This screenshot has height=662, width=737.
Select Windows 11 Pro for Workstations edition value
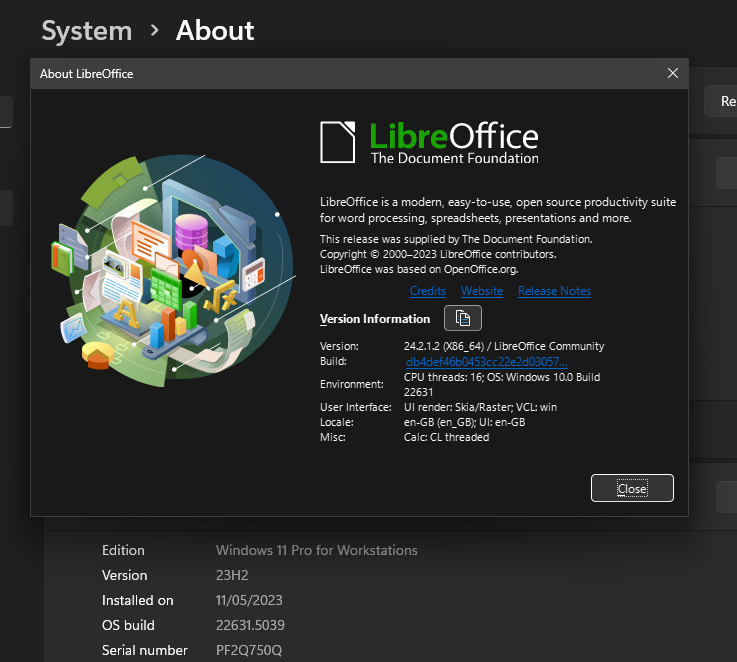click(316, 551)
